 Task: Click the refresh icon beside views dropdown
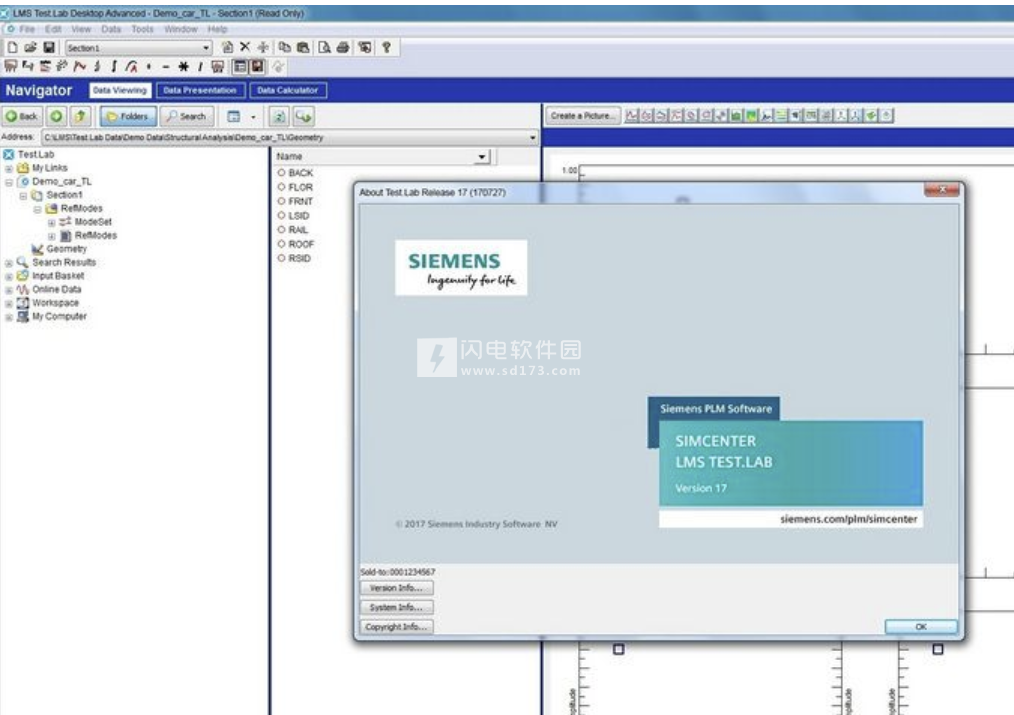coord(279,116)
